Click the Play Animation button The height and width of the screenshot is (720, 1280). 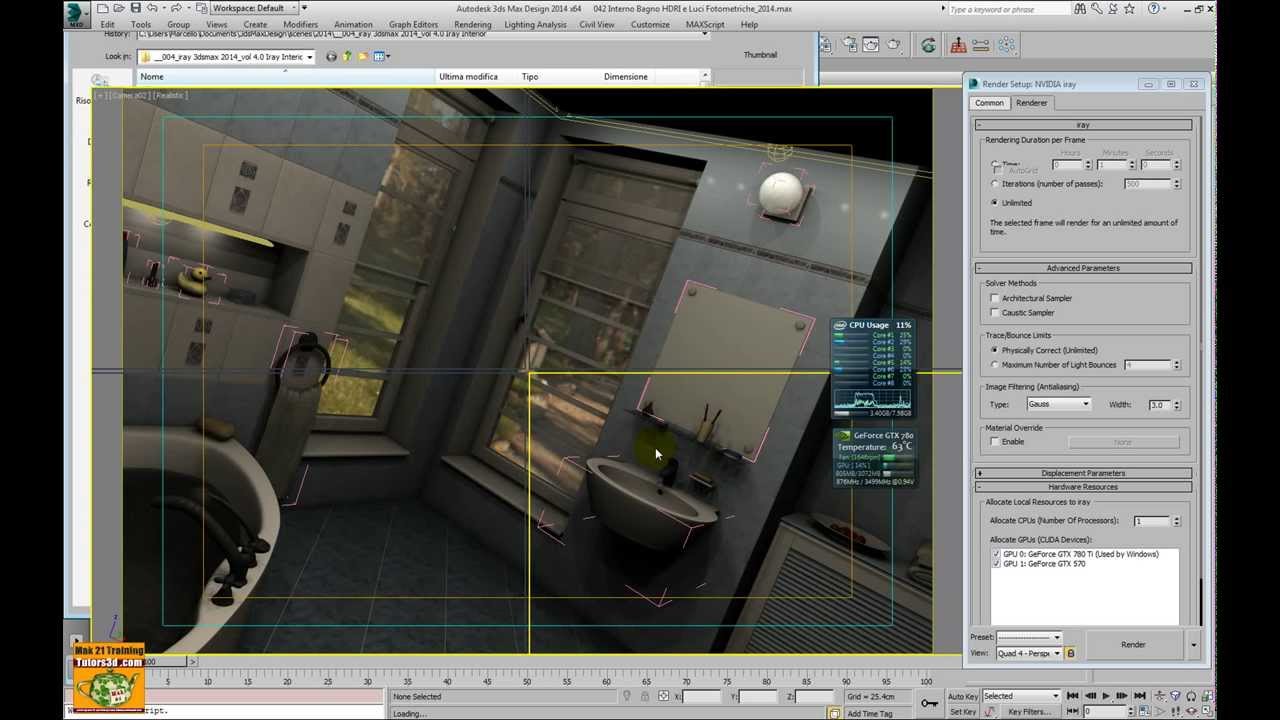[x=1105, y=696]
